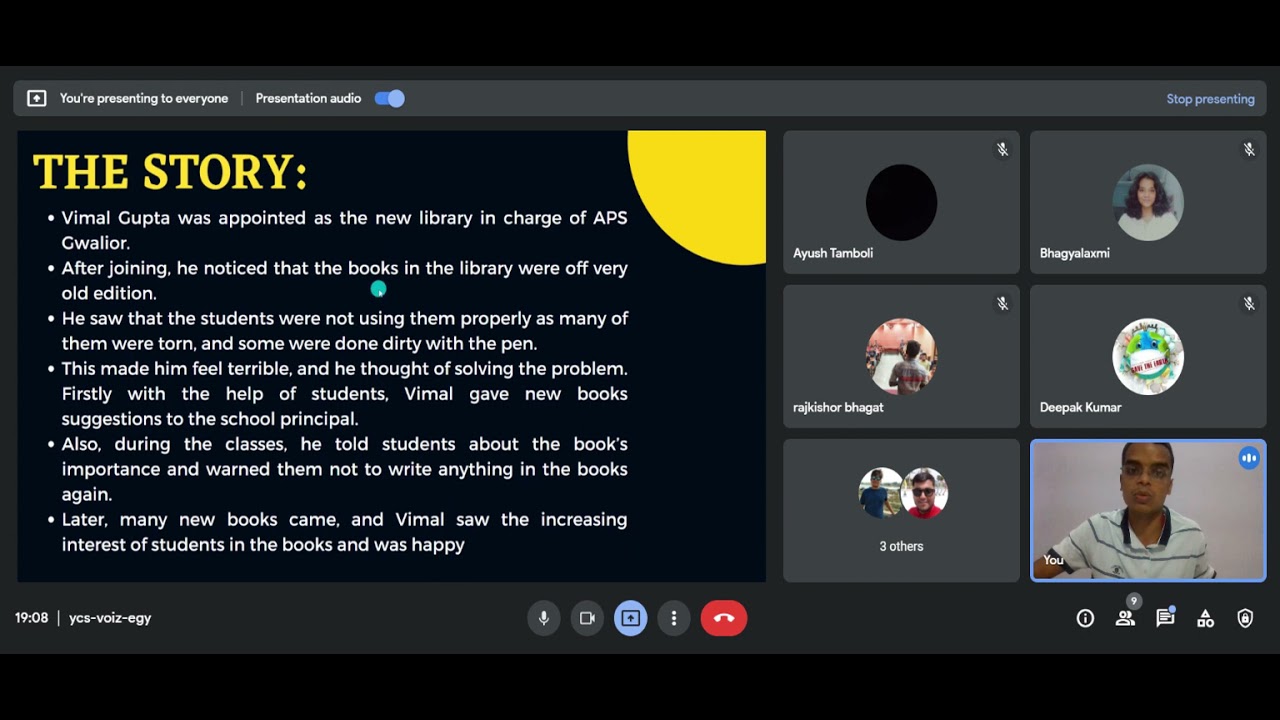Select your own video tile labeled You

[x=1148, y=511]
